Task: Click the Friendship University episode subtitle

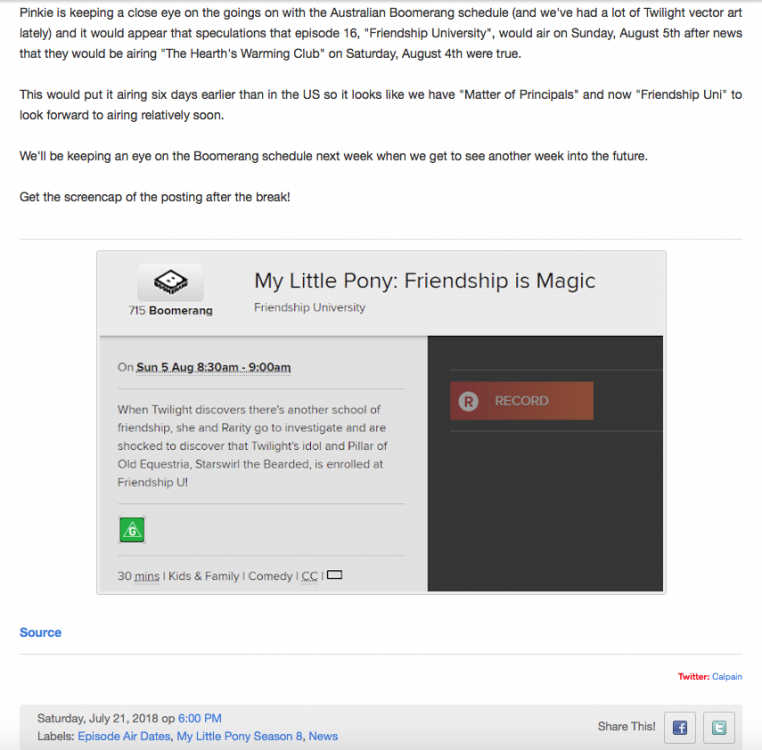Action: click(310, 307)
